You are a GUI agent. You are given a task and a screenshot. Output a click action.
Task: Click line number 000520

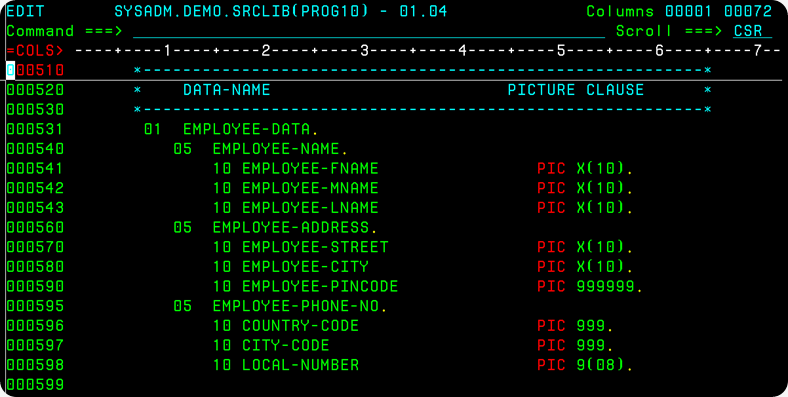pyautogui.click(x=35, y=90)
